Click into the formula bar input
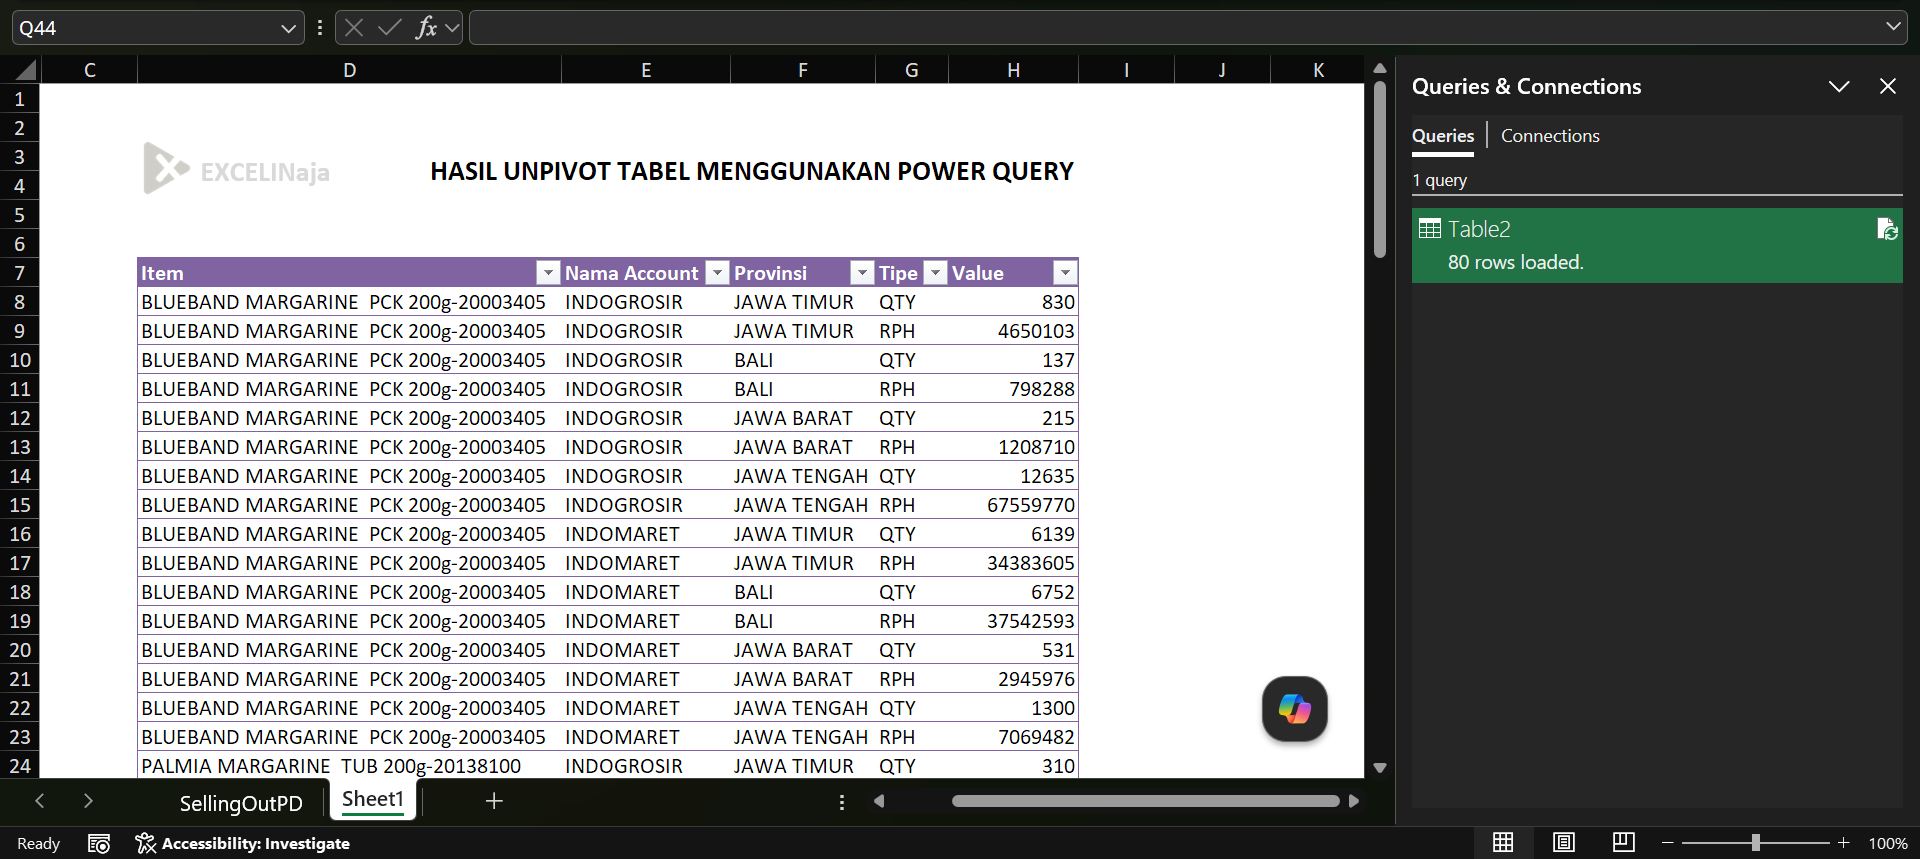Viewport: 1920px width, 859px height. [1175, 28]
